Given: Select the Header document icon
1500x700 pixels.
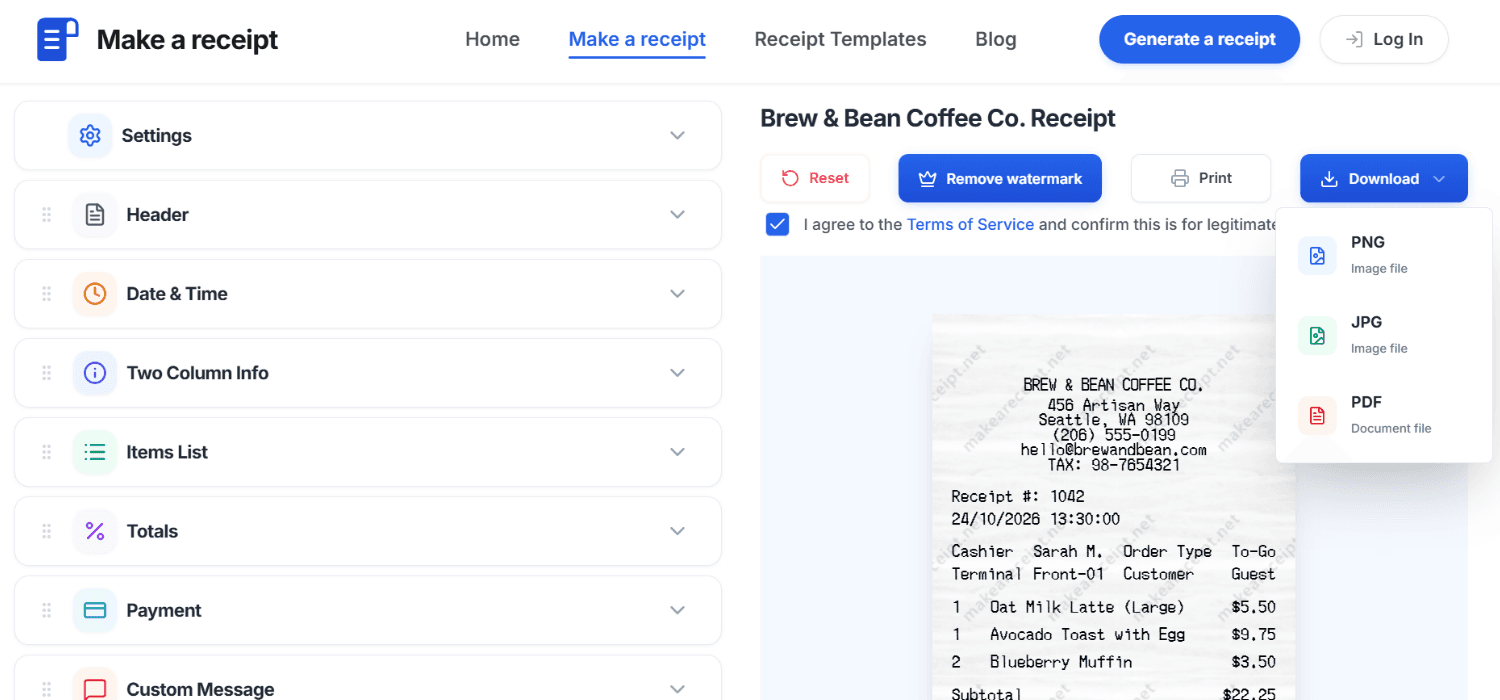Looking at the screenshot, I should (x=94, y=214).
